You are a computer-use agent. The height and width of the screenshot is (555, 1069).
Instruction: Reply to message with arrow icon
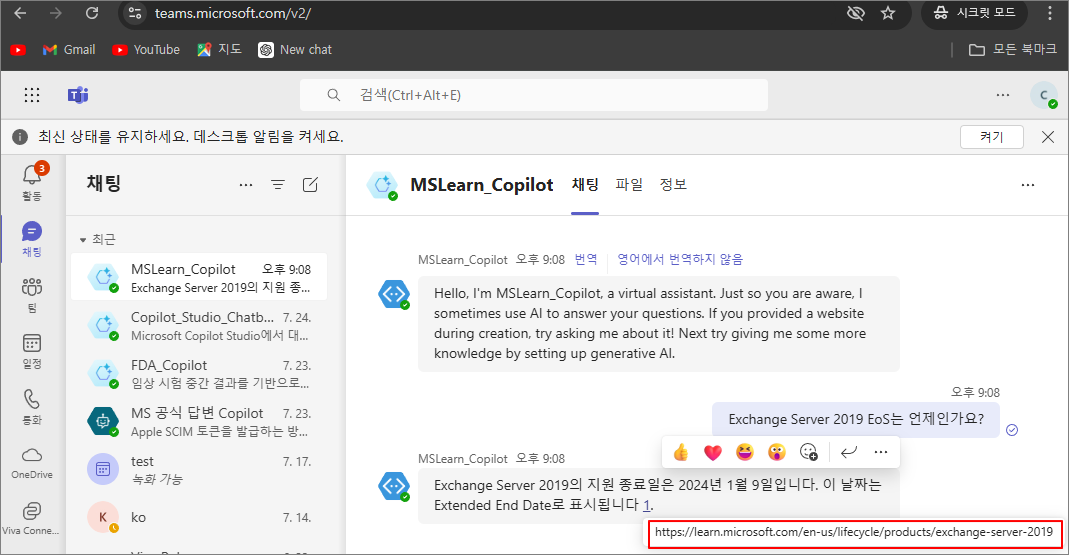coord(849,452)
